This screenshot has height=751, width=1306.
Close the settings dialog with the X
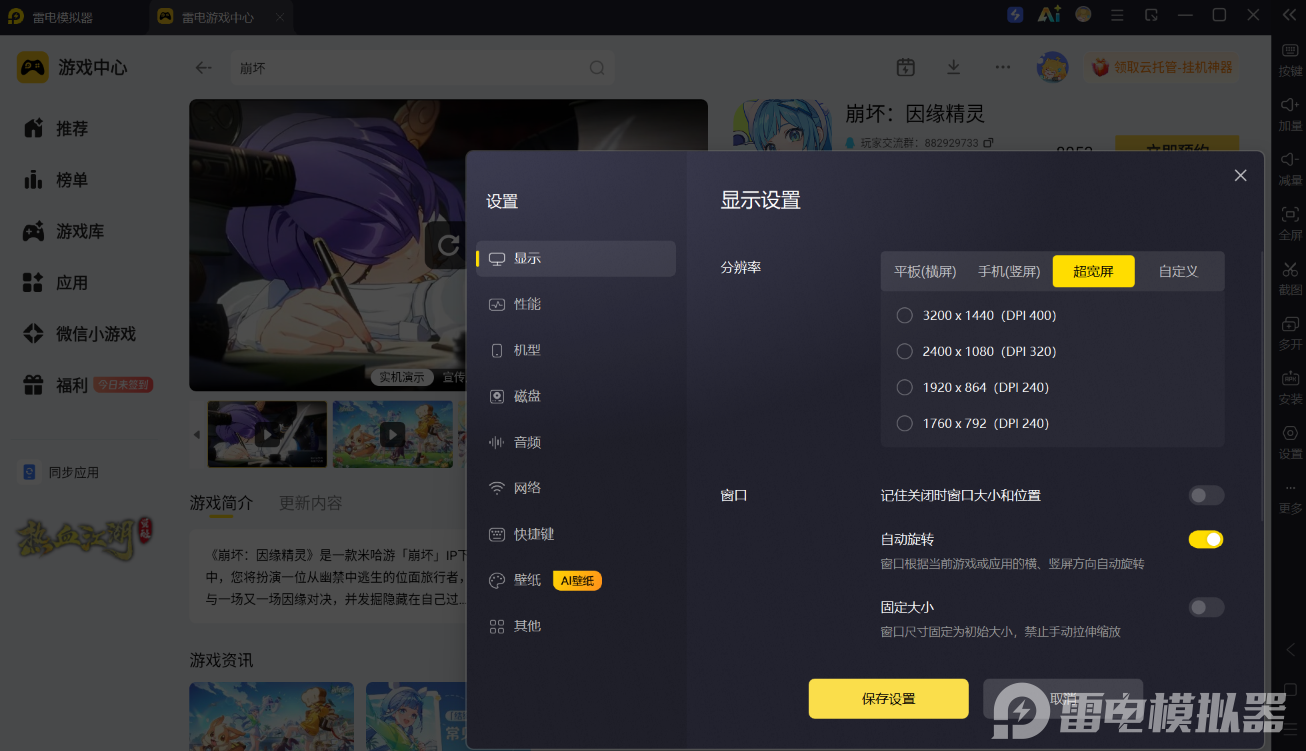click(x=1240, y=175)
